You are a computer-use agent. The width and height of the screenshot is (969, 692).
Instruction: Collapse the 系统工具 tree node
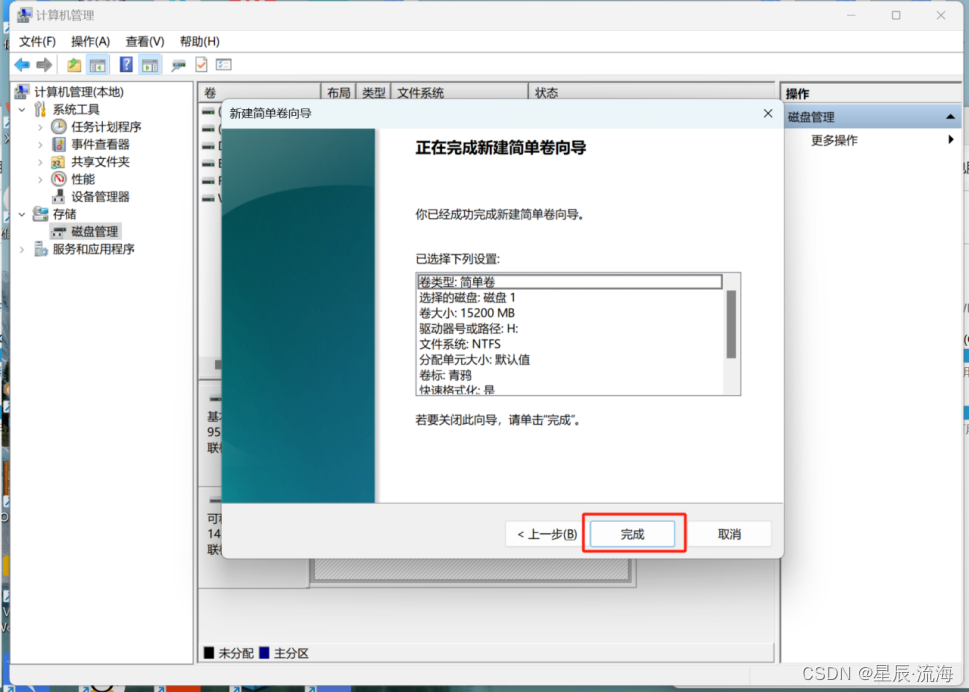(x=22, y=110)
